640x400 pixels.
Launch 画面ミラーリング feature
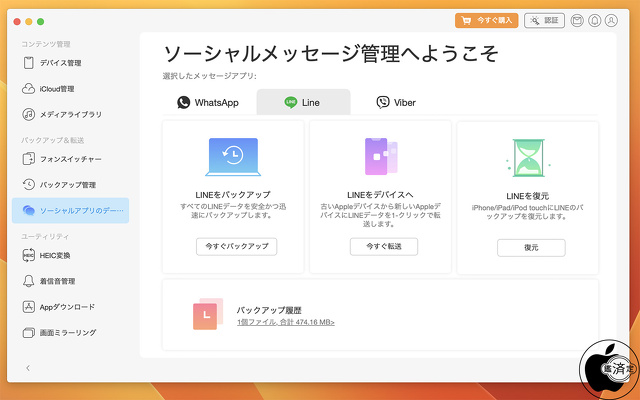pos(67,332)
